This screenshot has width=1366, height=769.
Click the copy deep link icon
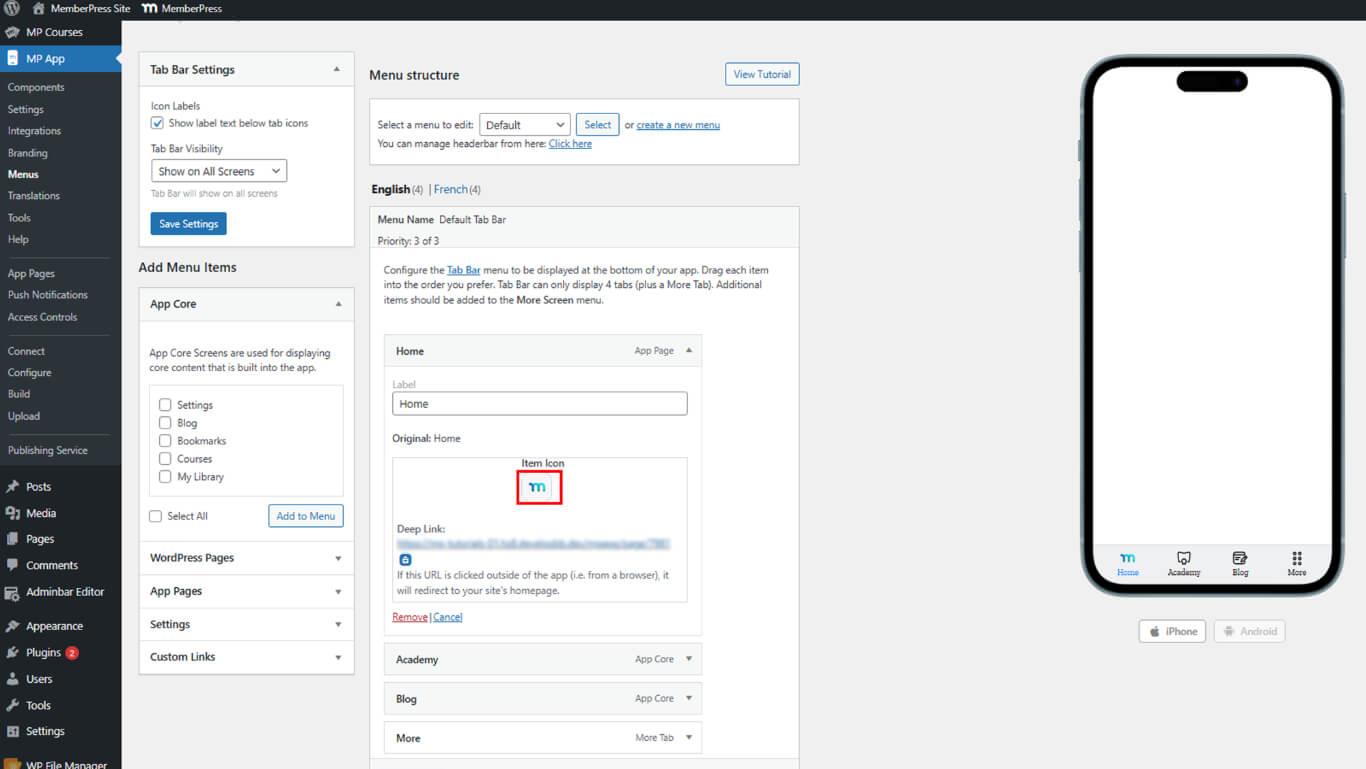405,560
